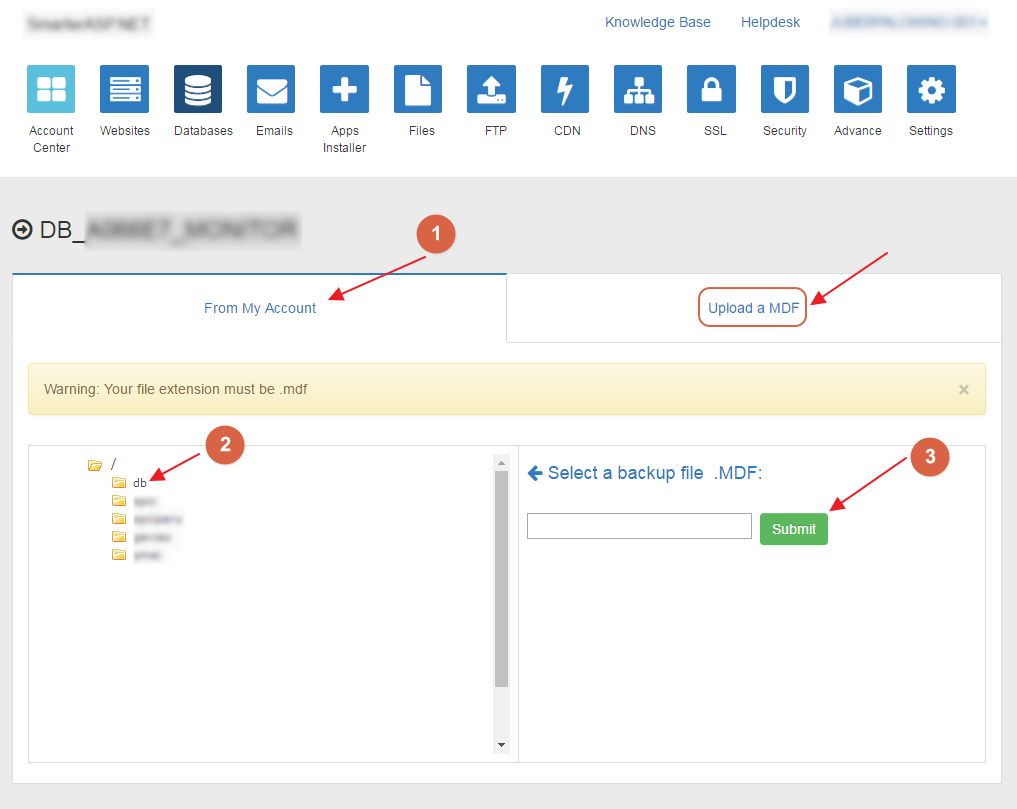Open the CDN lightning icon

pyautogui.click(x=565, y=89)
